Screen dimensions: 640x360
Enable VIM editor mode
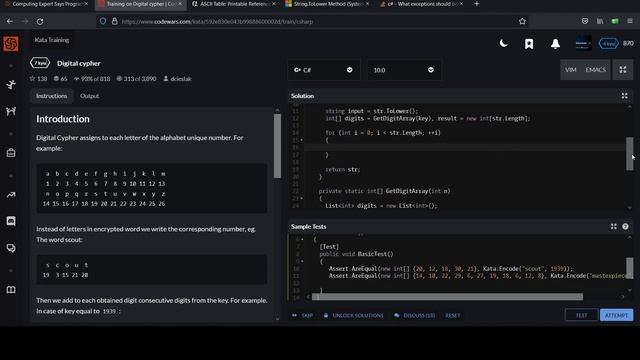coord(571,70)
